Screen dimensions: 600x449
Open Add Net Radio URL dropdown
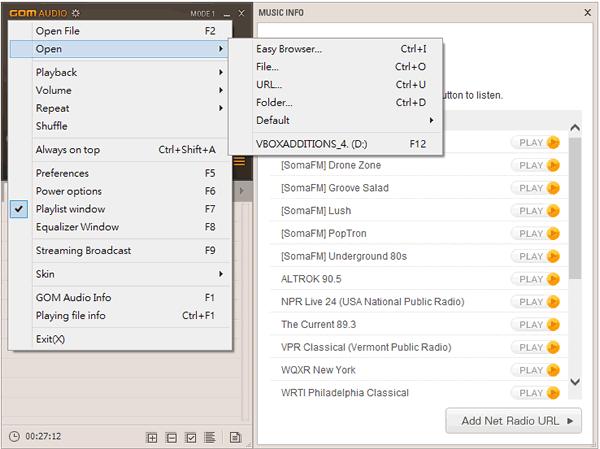514,421
